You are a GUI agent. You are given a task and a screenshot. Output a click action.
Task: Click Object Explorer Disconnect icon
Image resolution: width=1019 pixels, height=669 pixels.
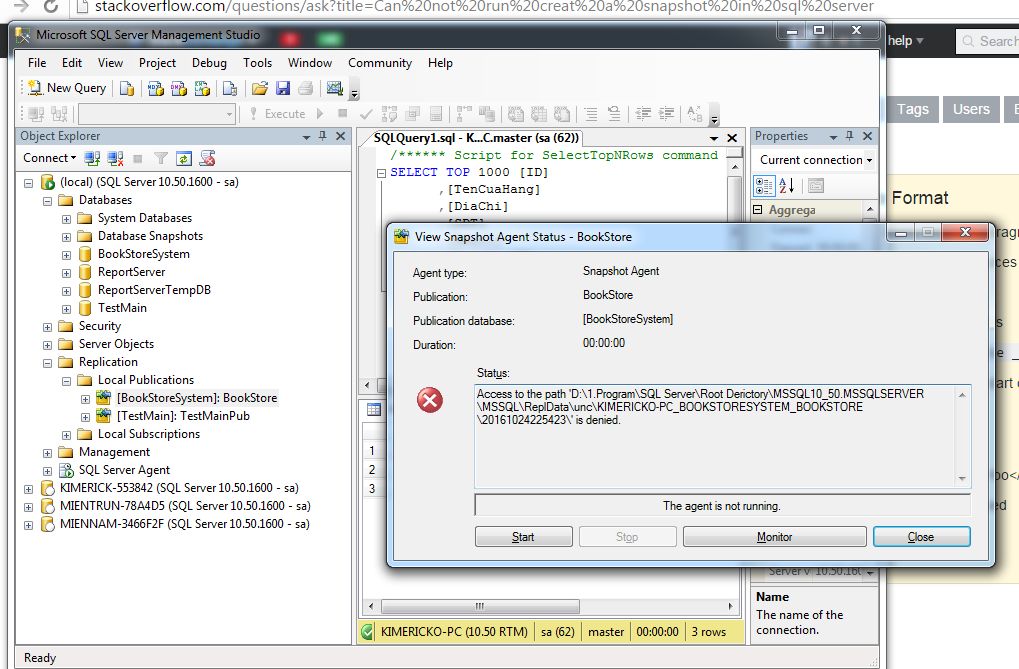coord(116,158)
